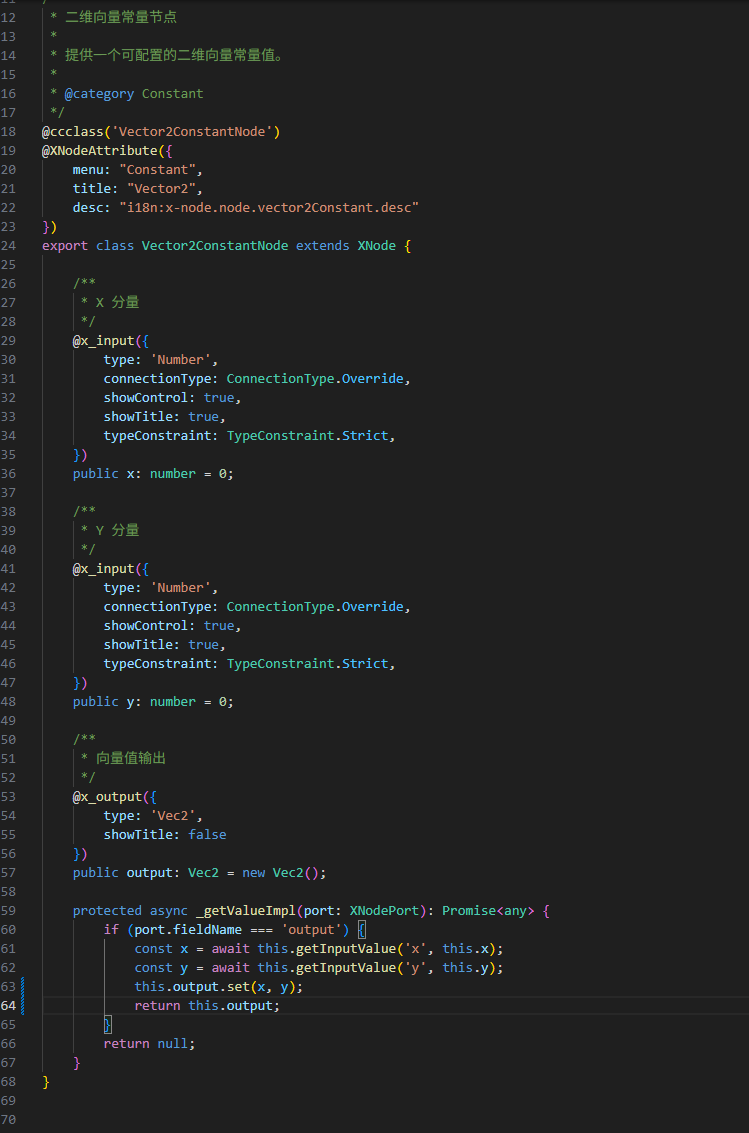Viewport: 749px width, 1133px height.
Task: Click the @x_output decorator on line 53
Action: click(x=107, y=796)
